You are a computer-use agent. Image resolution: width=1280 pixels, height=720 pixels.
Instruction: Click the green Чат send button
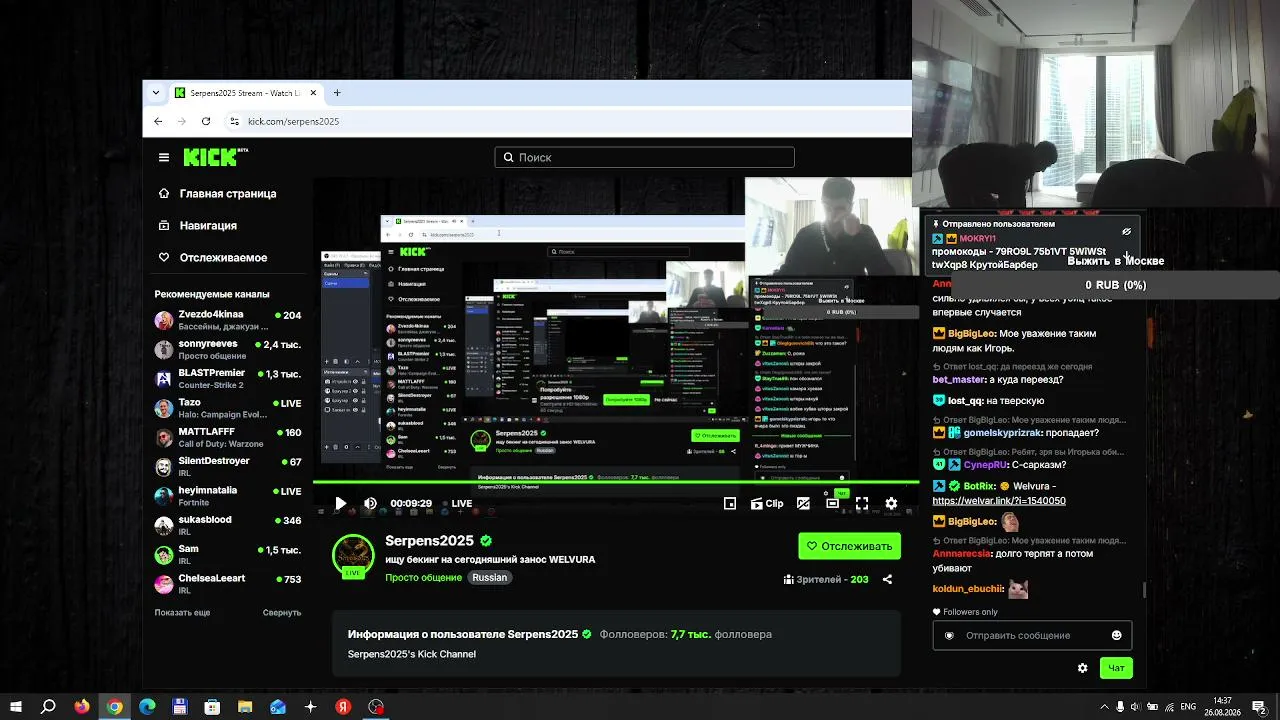click(1116, 668)
